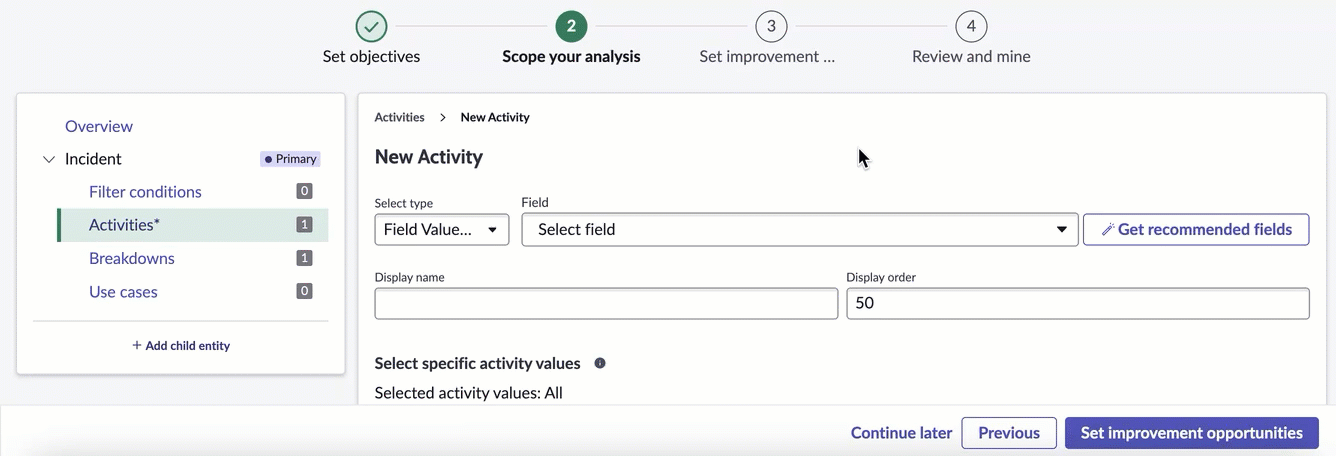Click Get recommended fields button
1336x456 pixels.
(x=1196, y=229)
